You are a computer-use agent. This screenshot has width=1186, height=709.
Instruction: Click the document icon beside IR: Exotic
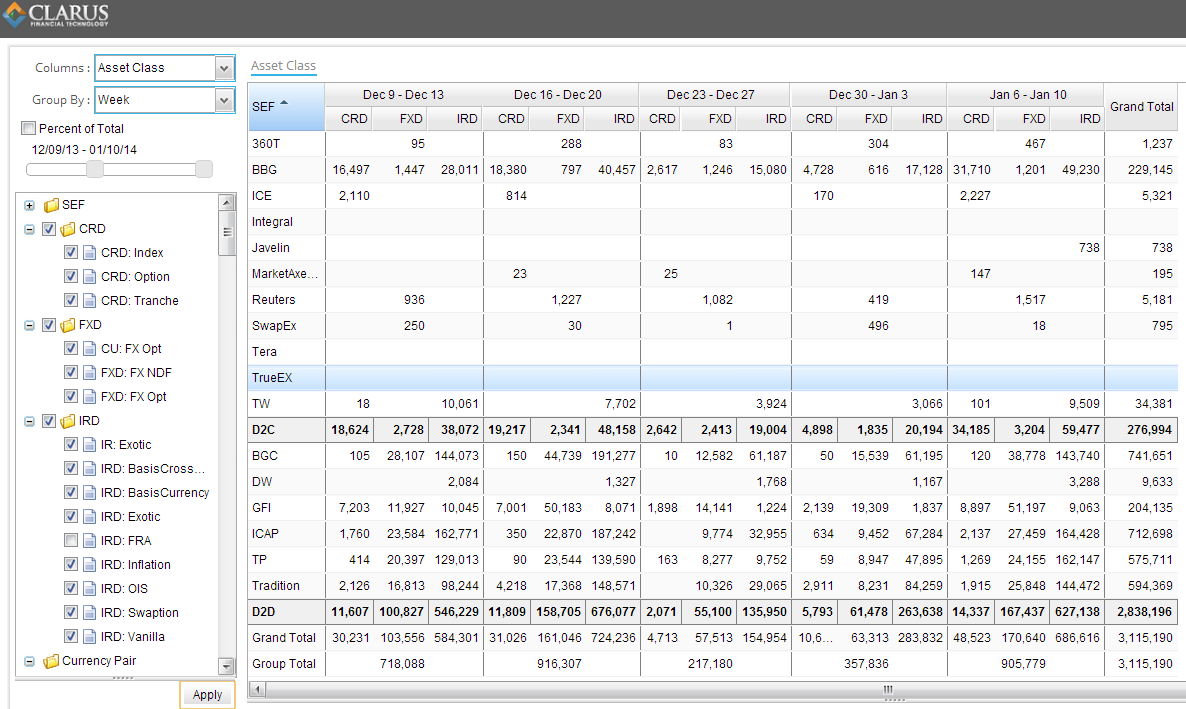coord(89,445)
